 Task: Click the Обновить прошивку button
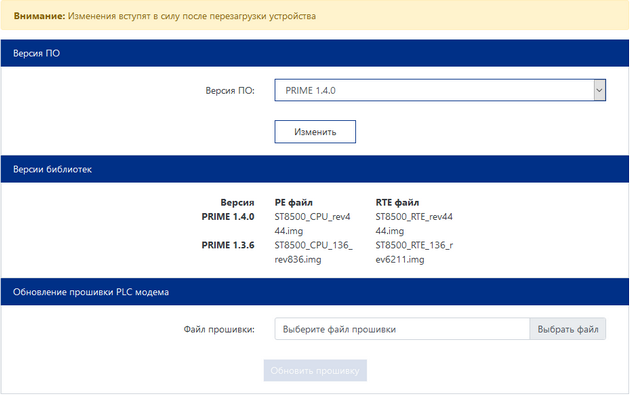tap(315, 370)
